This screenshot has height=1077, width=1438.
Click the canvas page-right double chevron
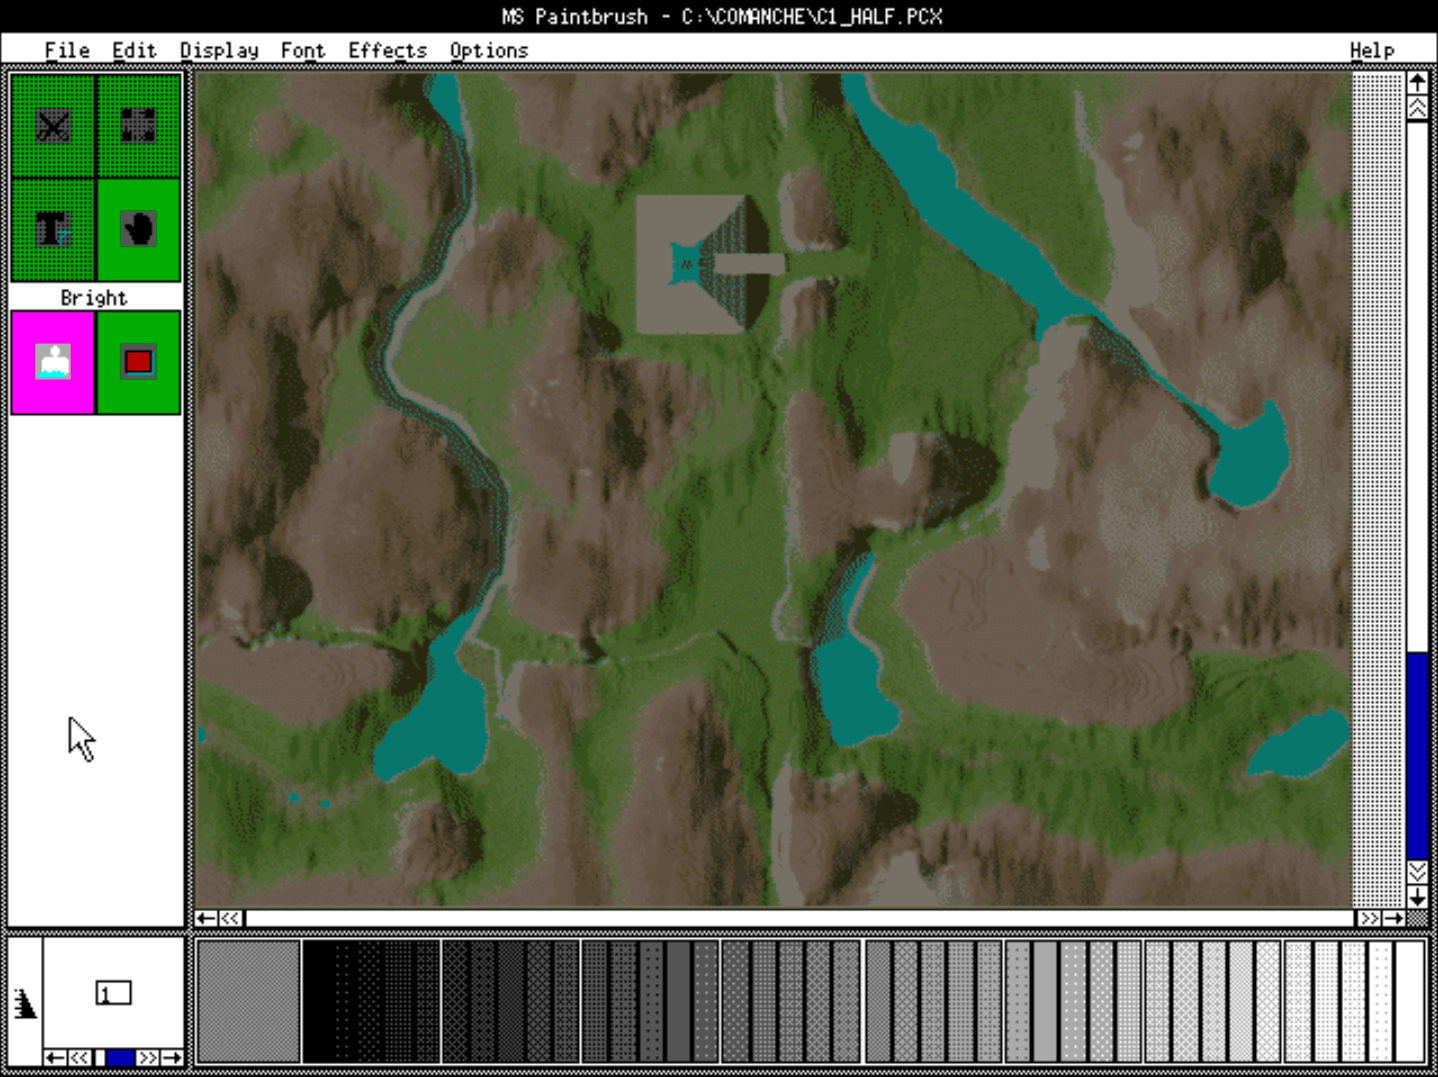pyautogui.click(x=1369, y=918)
